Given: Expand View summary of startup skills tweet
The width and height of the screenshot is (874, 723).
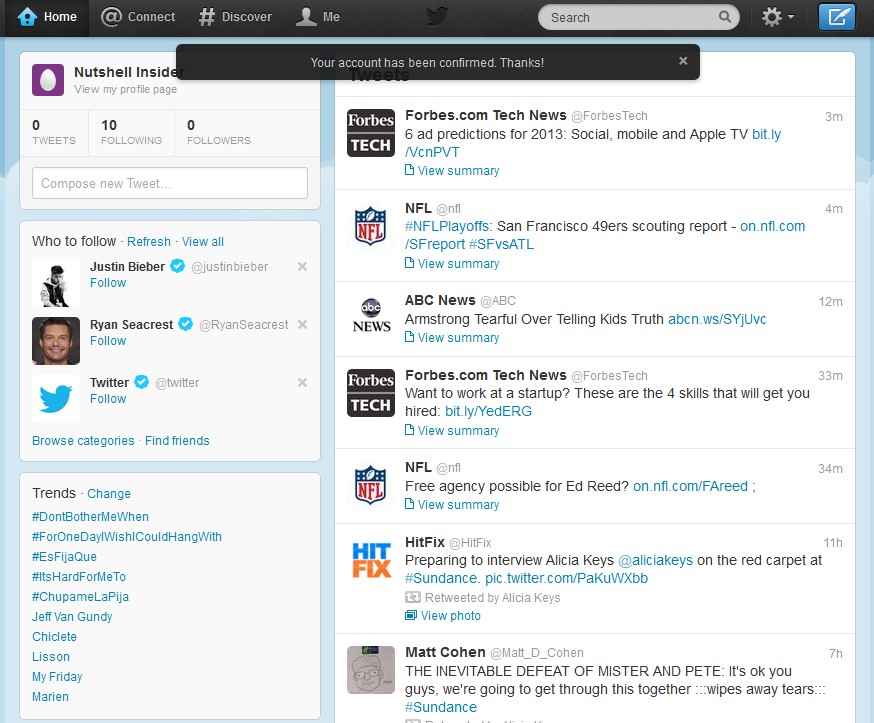Looking at the screenshot, I should tap(452, 431).
